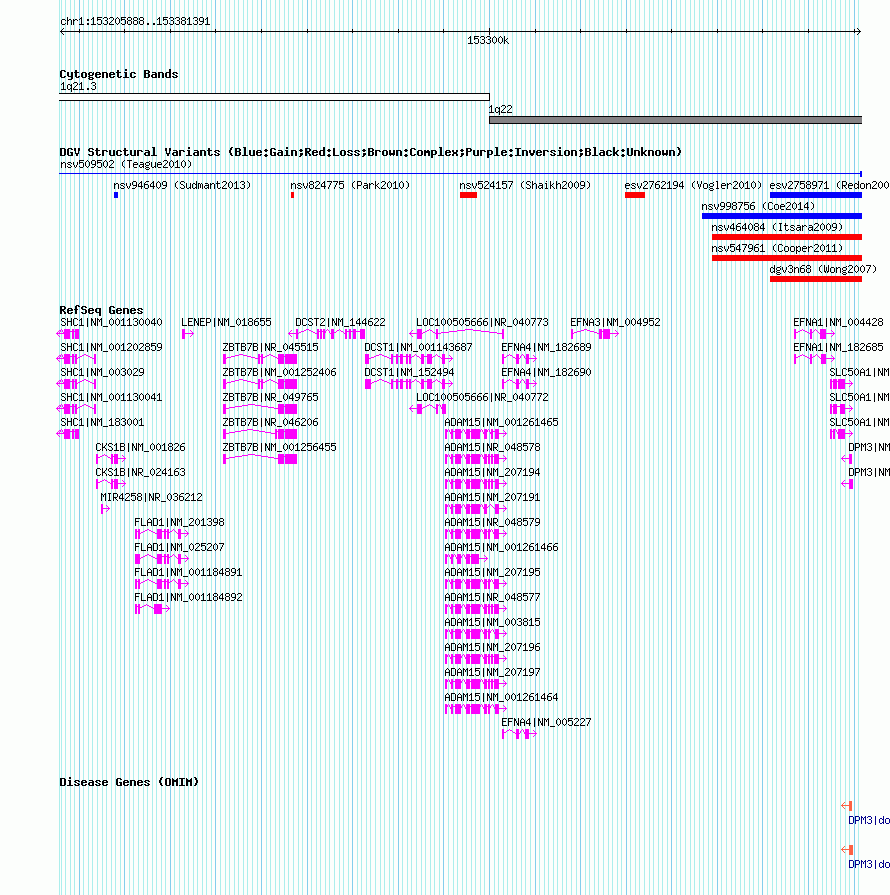Screen dimensions: 890x895
Task: Click the ZBTB7B NR_045515 gene glyph
Action: pos(260,359)
